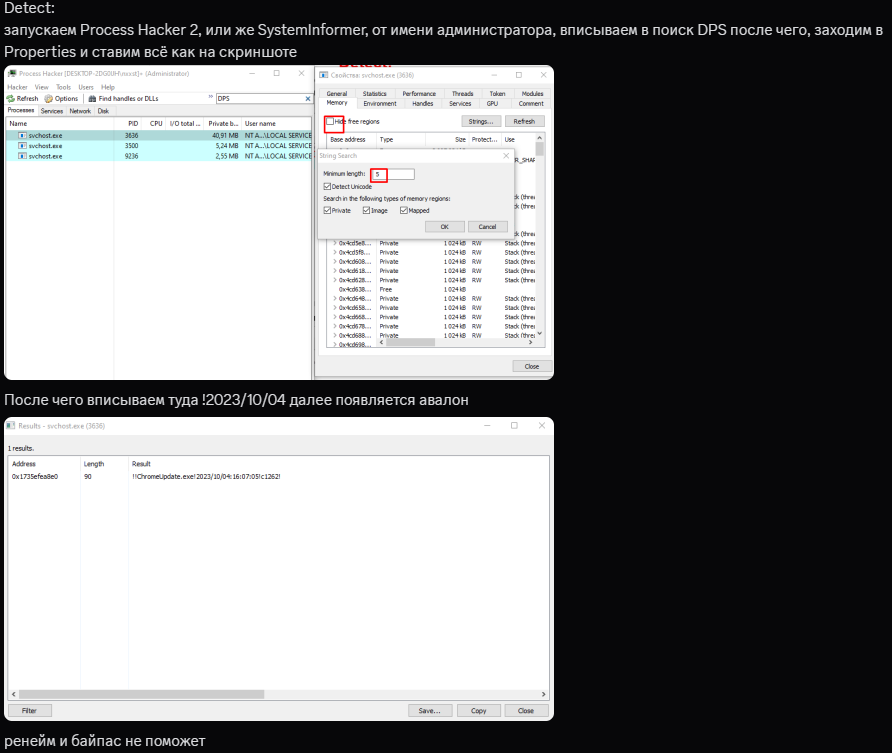Click the Results window horizontal scrollbar thumb
This screenshot has height=753, width=892.
point(141,694)
